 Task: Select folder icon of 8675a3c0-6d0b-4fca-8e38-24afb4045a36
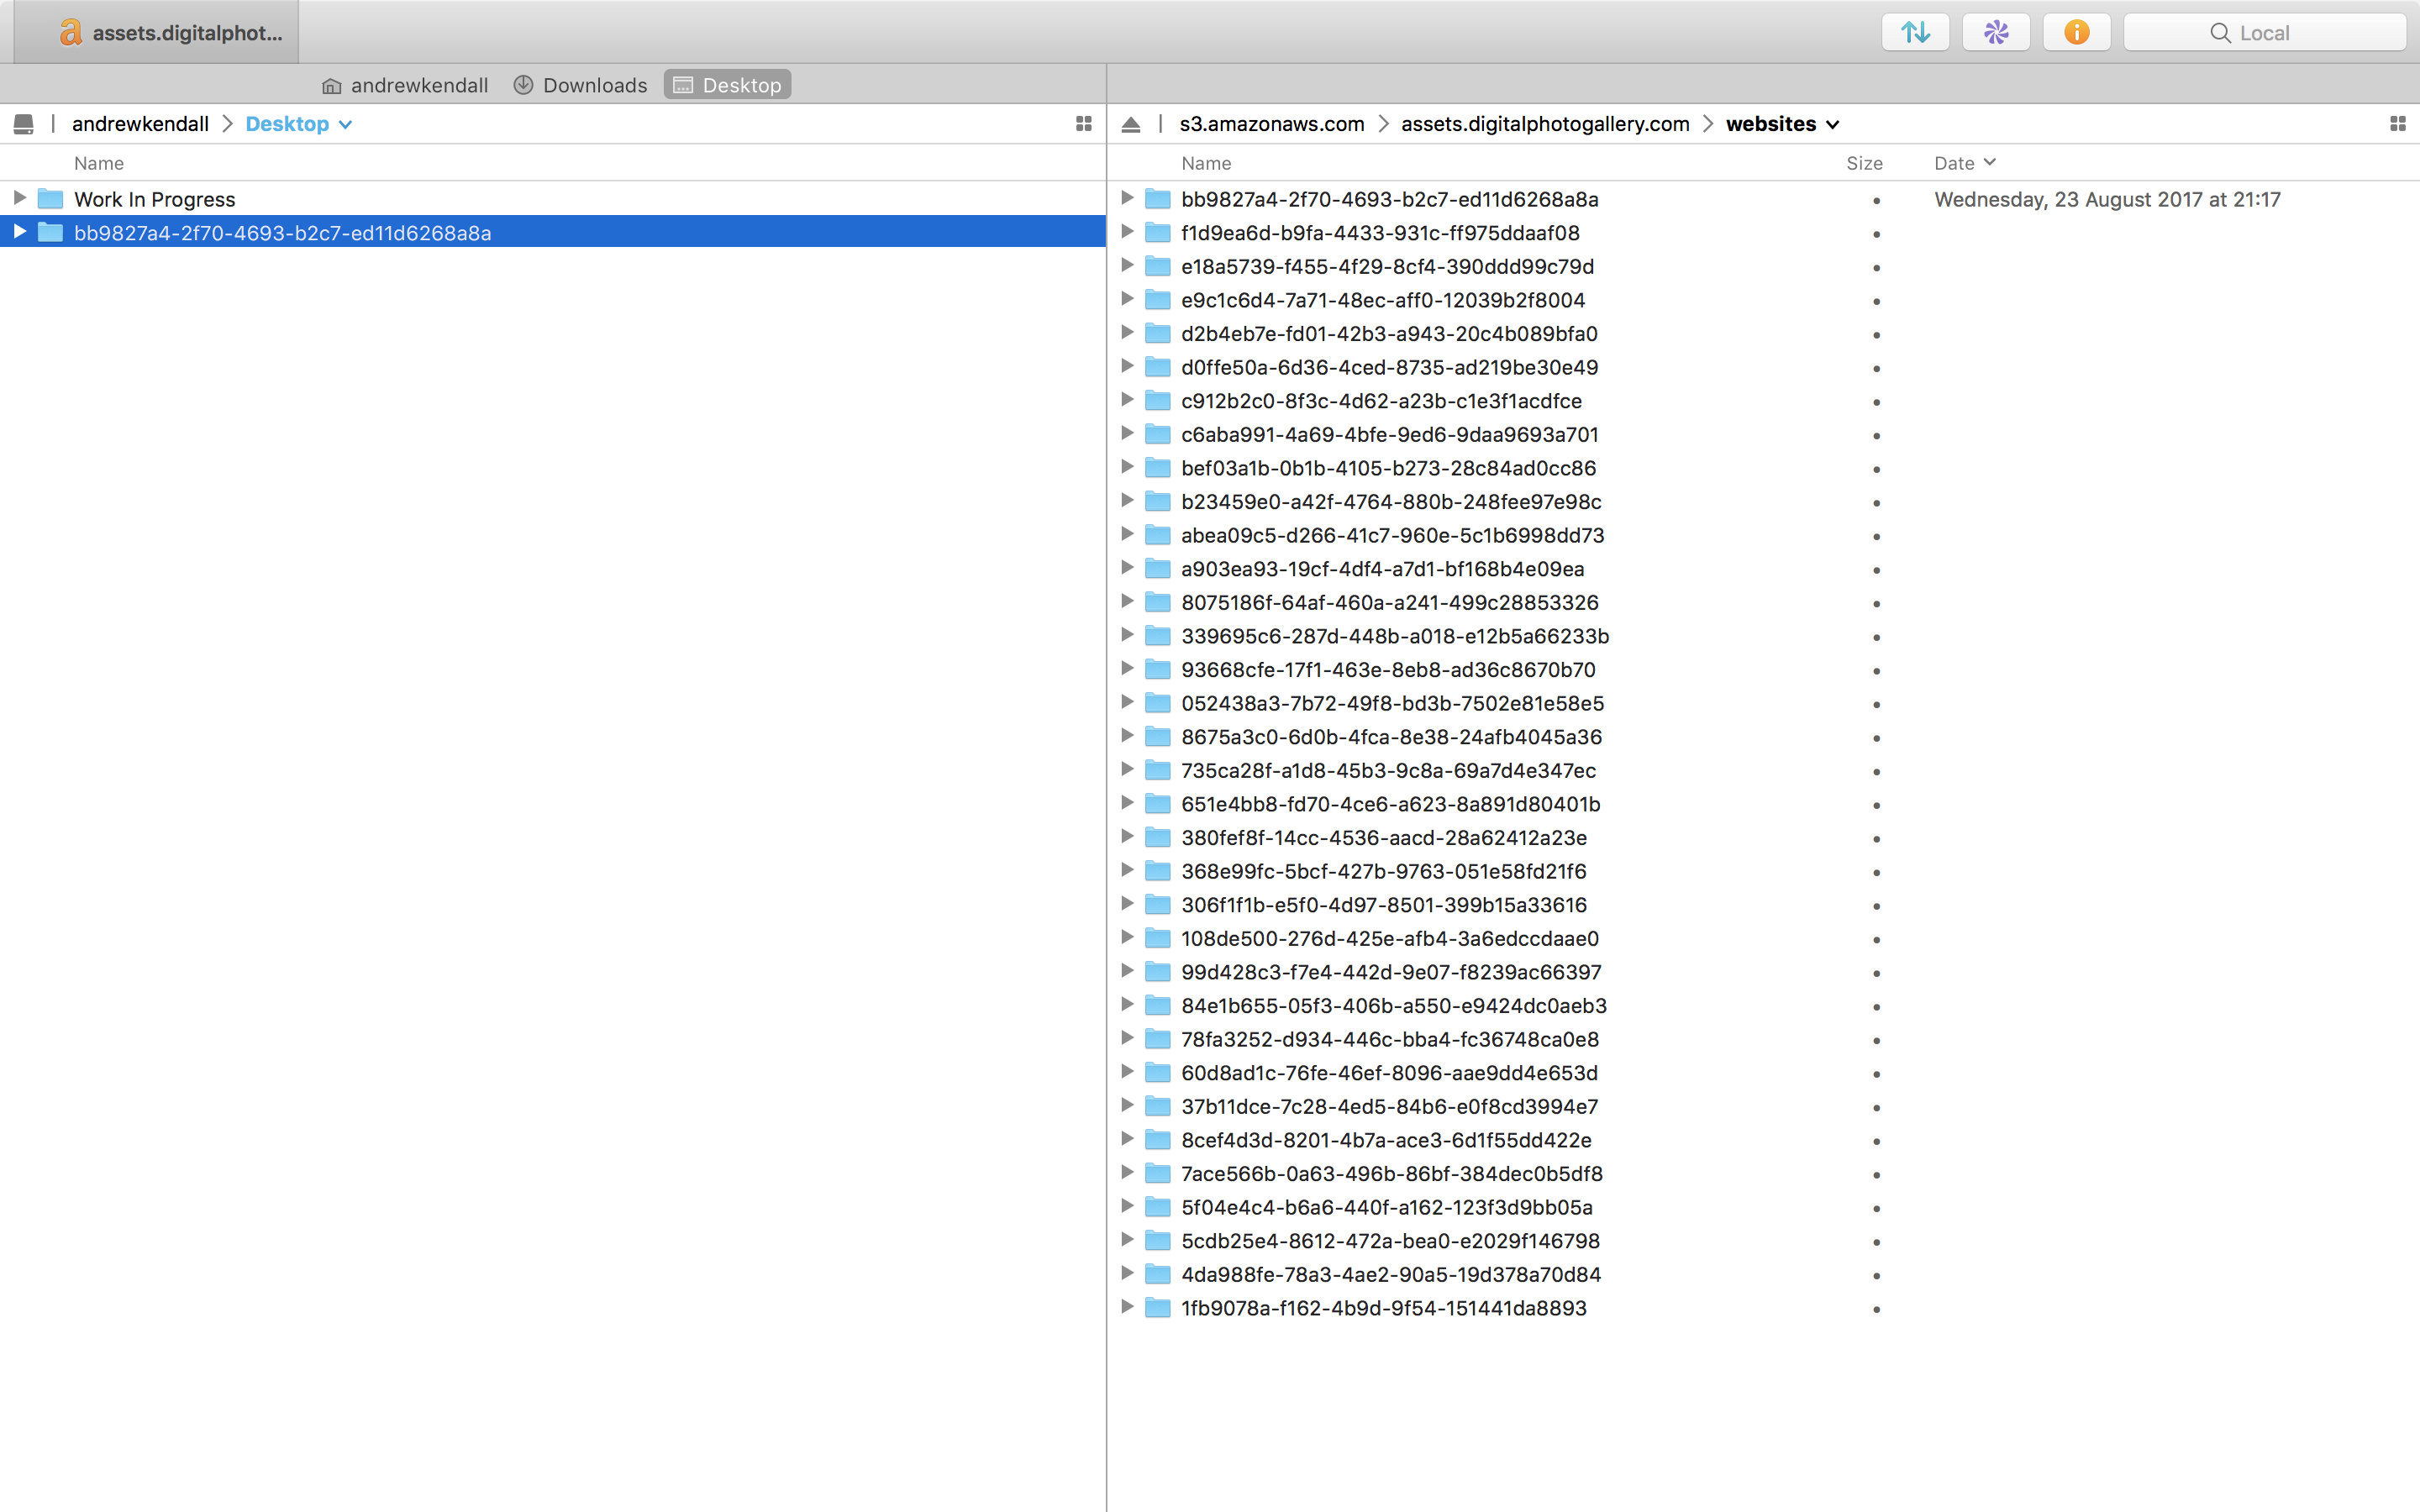1157,737
